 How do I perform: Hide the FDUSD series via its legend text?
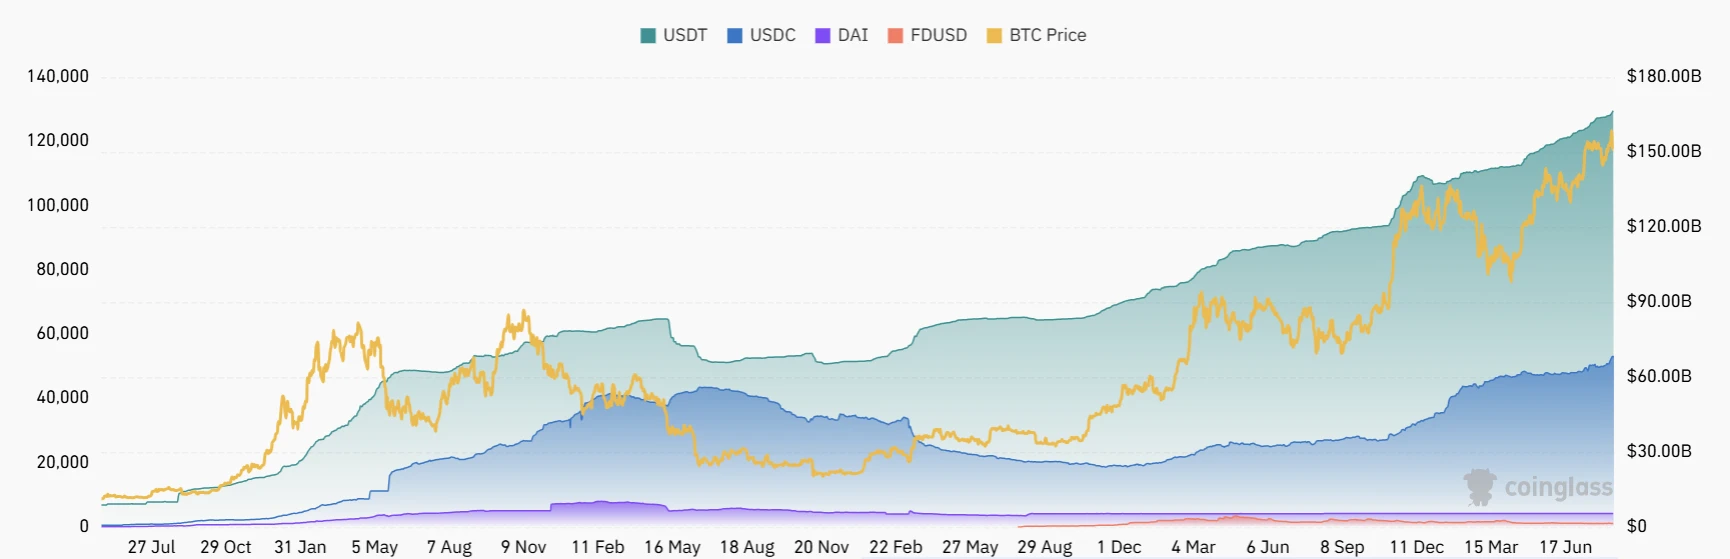pyautogui.click(x=939, y=35)
